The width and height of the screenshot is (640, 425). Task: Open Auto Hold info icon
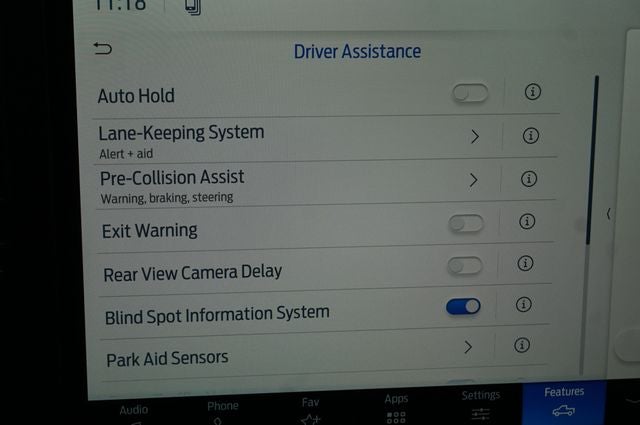click(533, 92)
